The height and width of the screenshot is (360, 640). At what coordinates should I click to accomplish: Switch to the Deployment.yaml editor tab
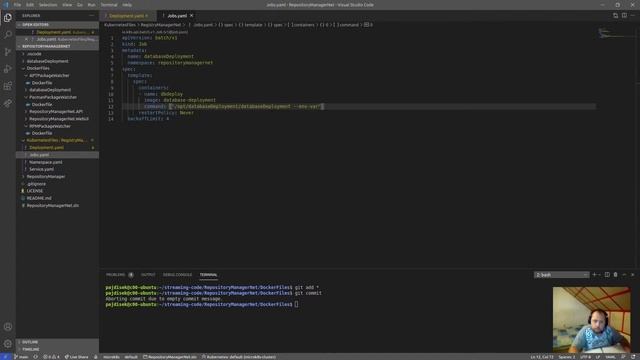point(128,16)
